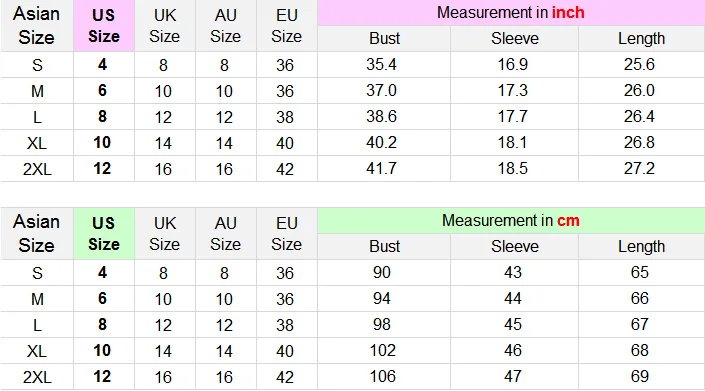The width and height of the screenshot is (705, 391).
Task: Click the Sleeve value 18.5 in inch table
Action: (x=513, y=169)
